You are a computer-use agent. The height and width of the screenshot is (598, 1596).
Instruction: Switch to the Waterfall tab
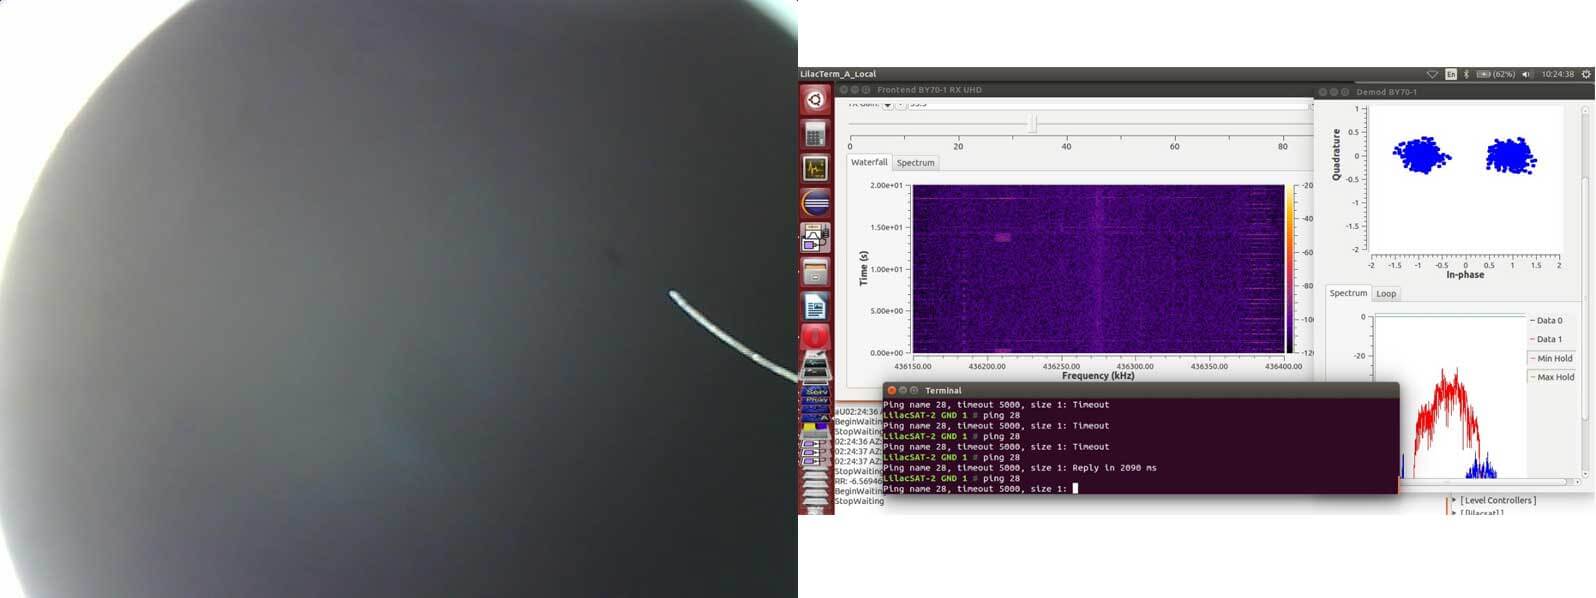coord(869,162)
